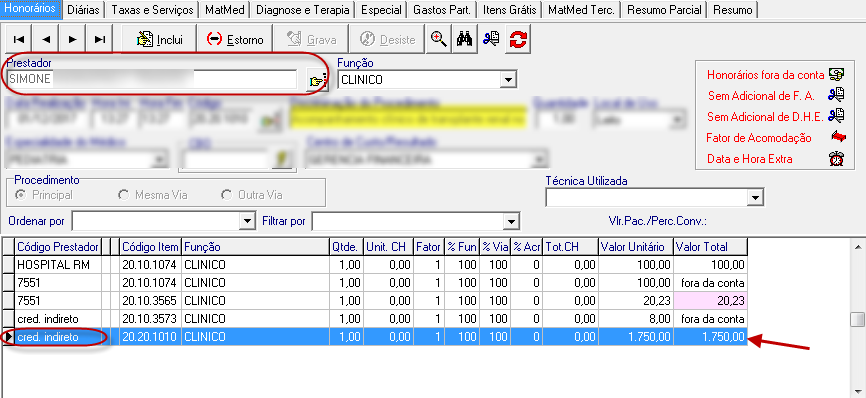Open the Gastos Part. tab
The width and height of the screenshot is (866, 398).
point(442,10)
